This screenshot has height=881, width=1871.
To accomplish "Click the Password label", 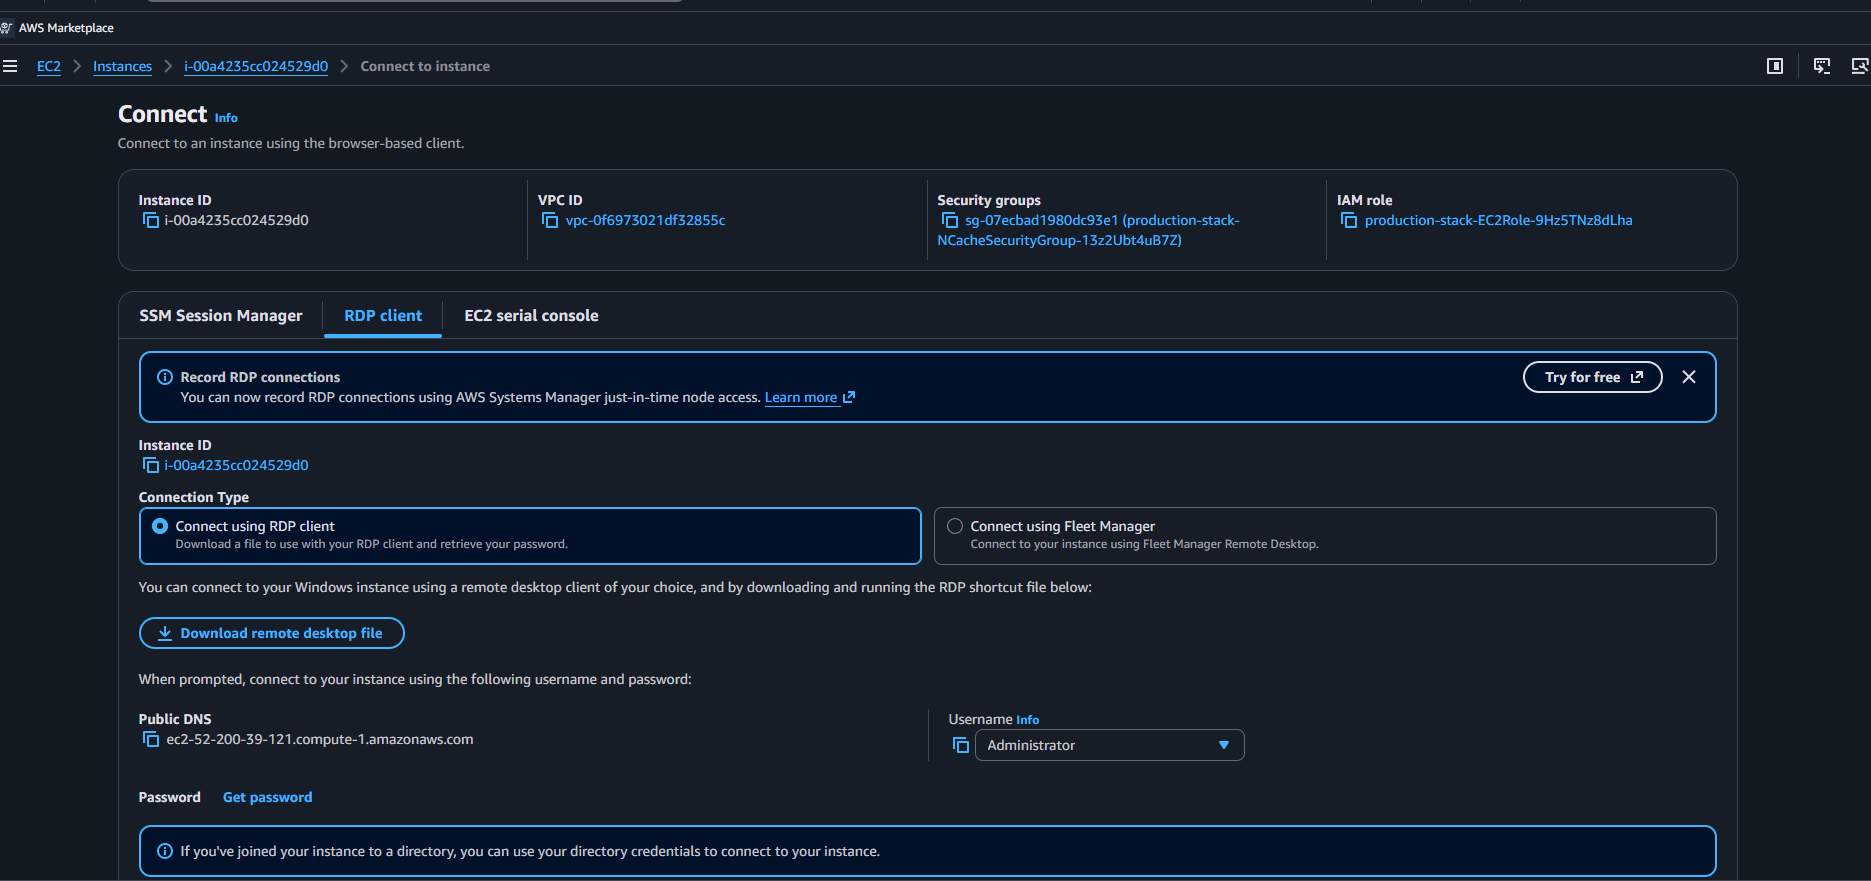I will (169, 797).
